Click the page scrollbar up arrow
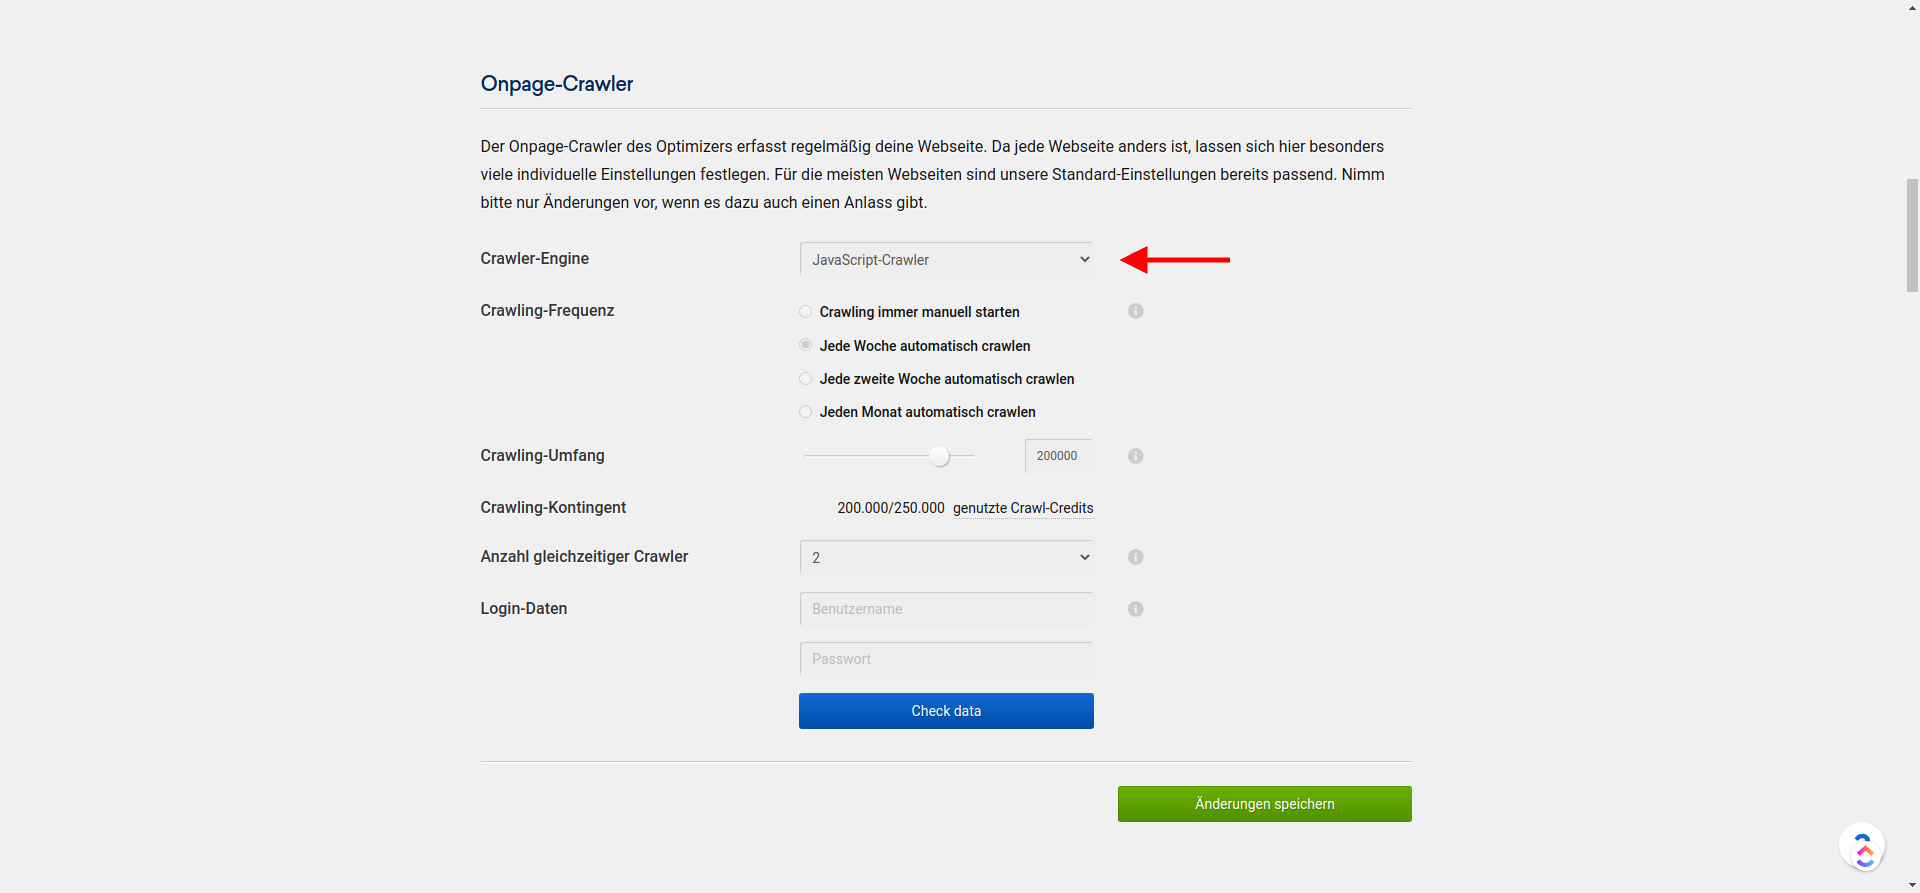 click(x=1911, y=7)
